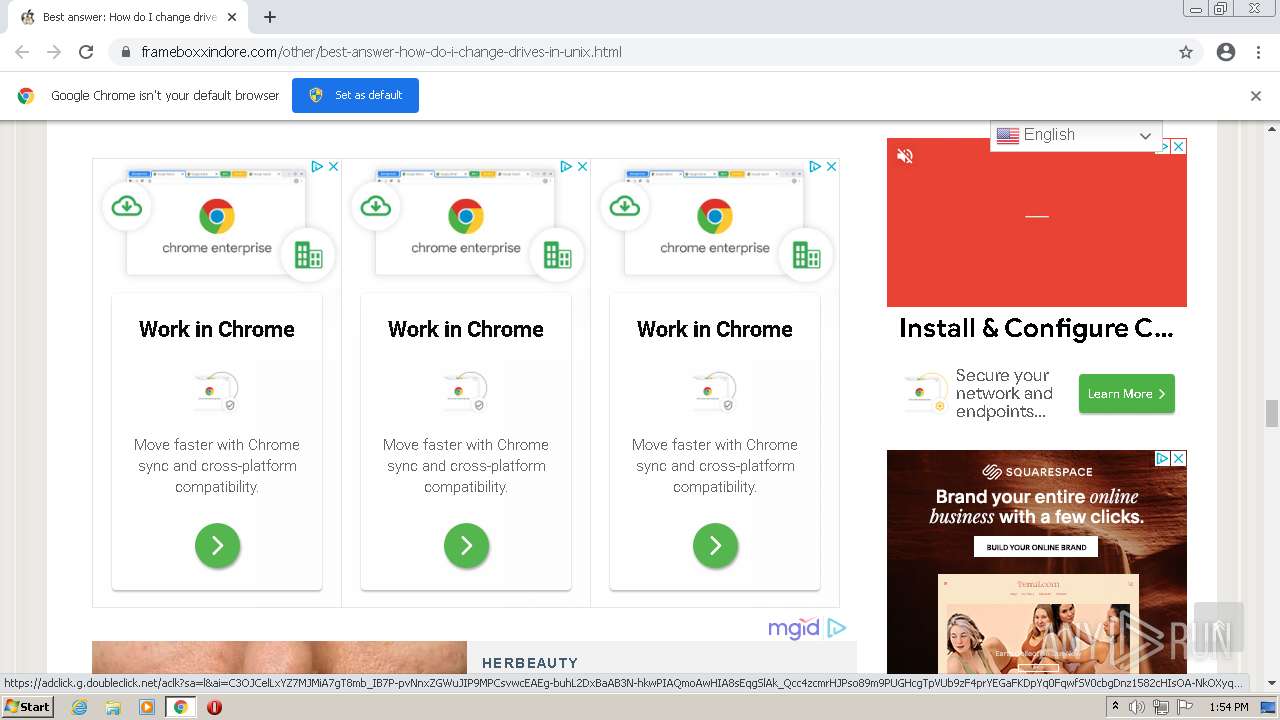Open AdChoices on first Work in Chrome ad
This screenshot has height=720, width=1280.
(x=317, y=166)
